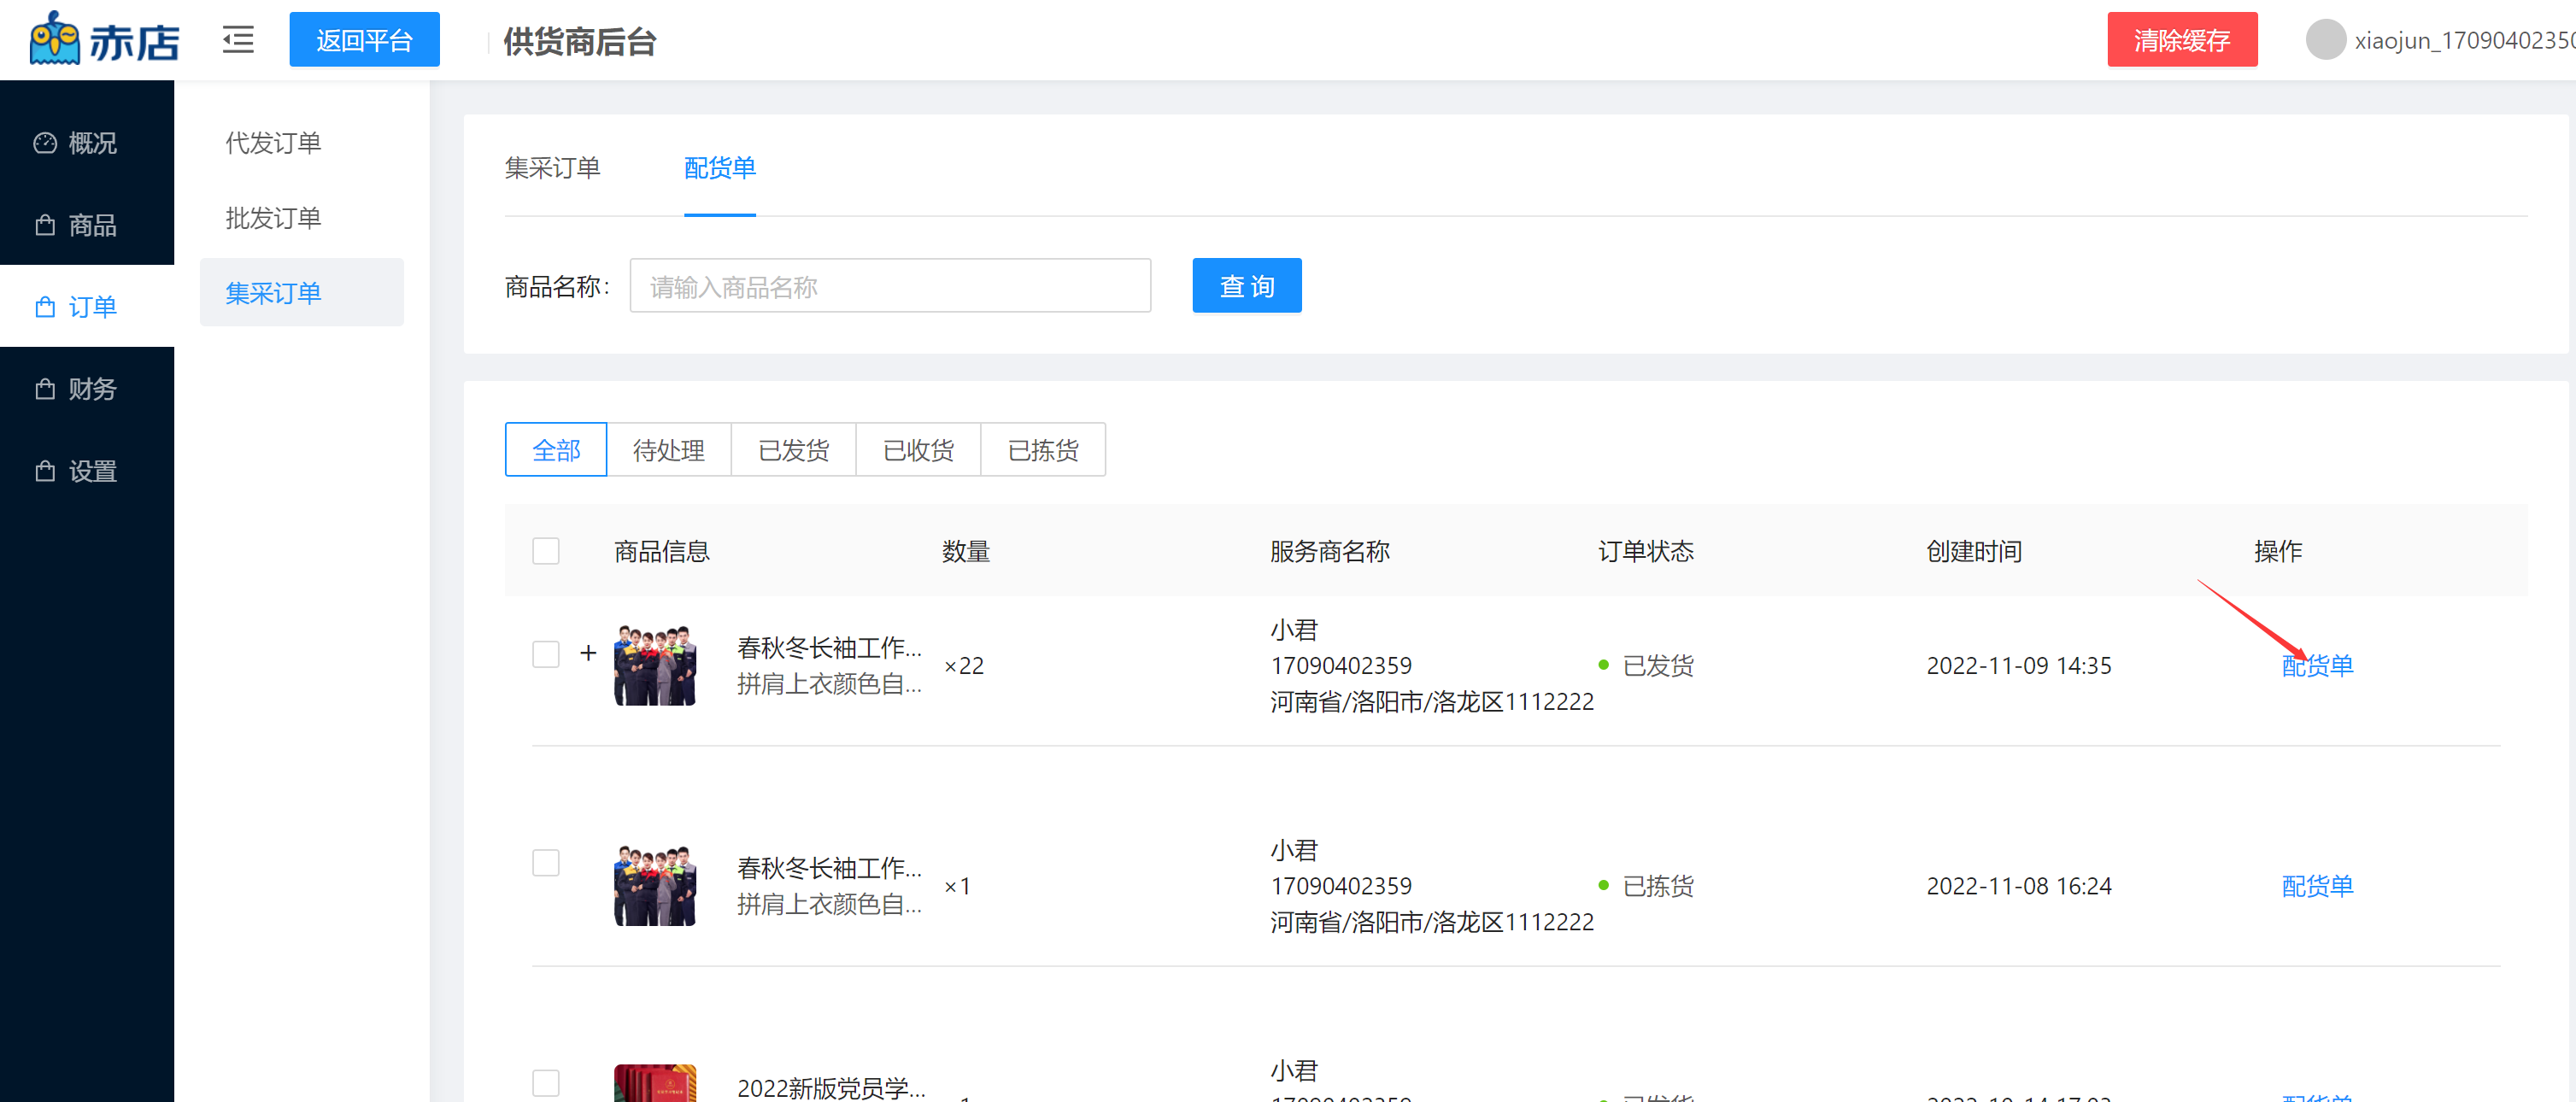This screenshot has height=1102, width=2576.
Task: Check the ×1 已拣货 order row checkbox
Action: coord(546,862)
